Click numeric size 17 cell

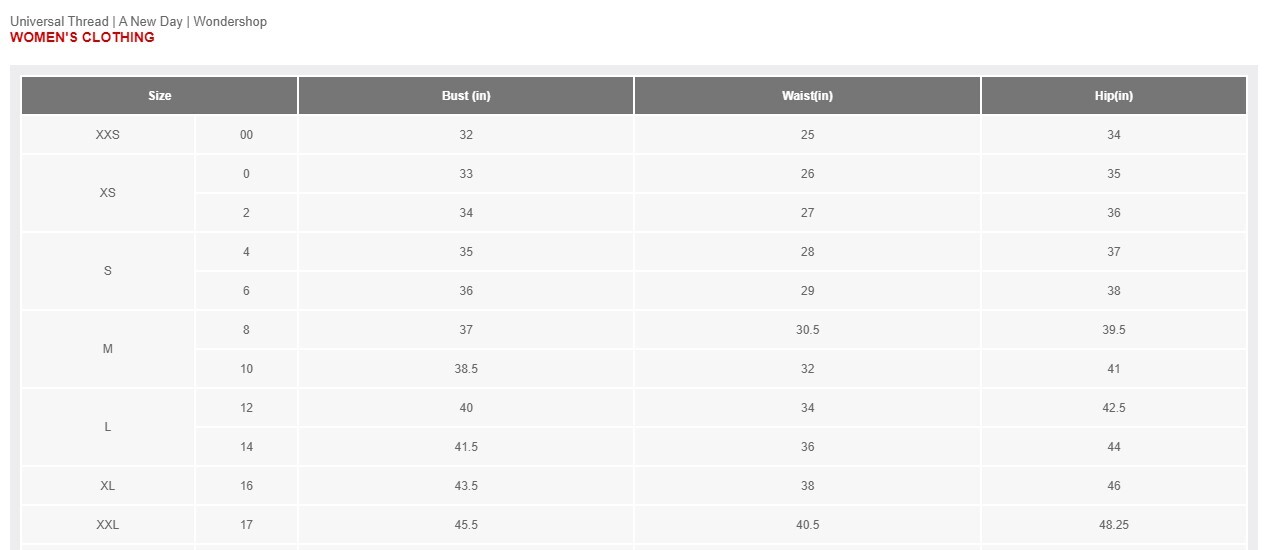coord(246,525)
